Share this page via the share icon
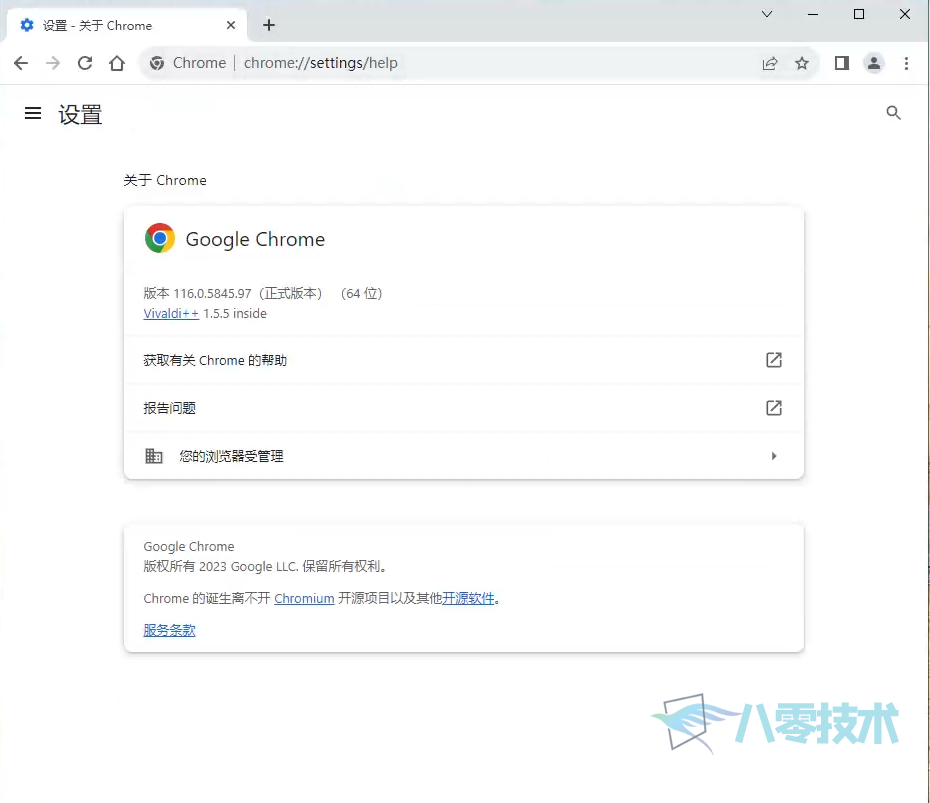 770,63
